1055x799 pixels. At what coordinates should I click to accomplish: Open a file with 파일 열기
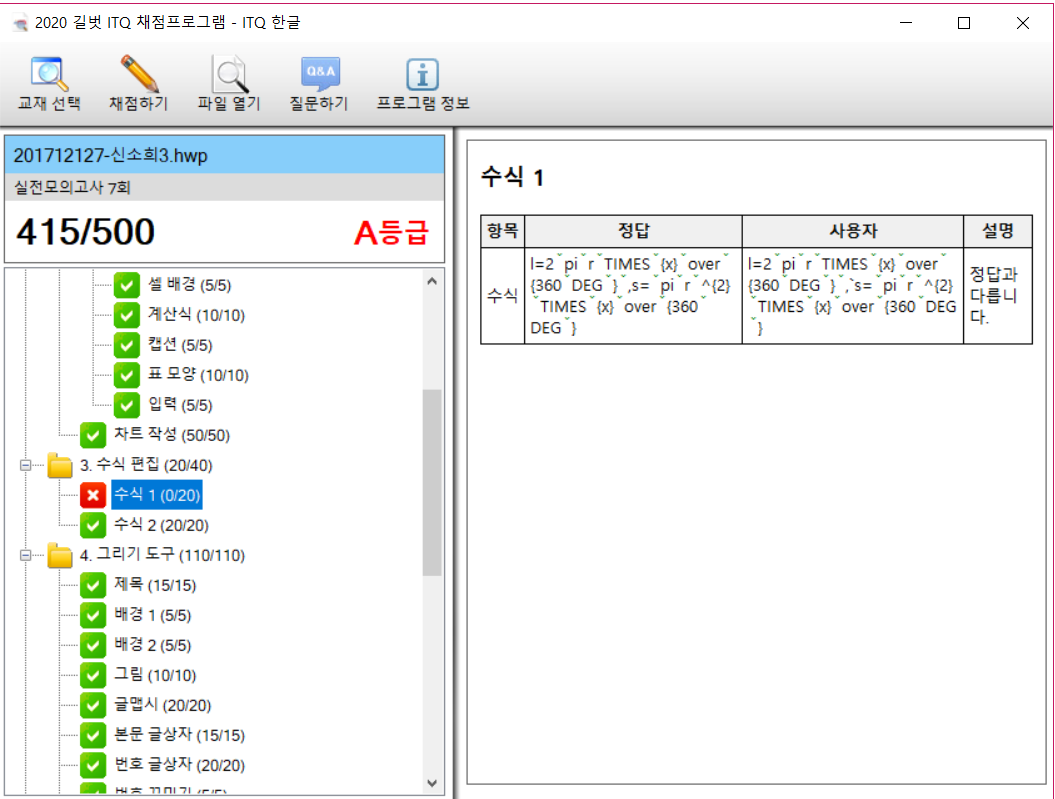click(x=228, y=75)
